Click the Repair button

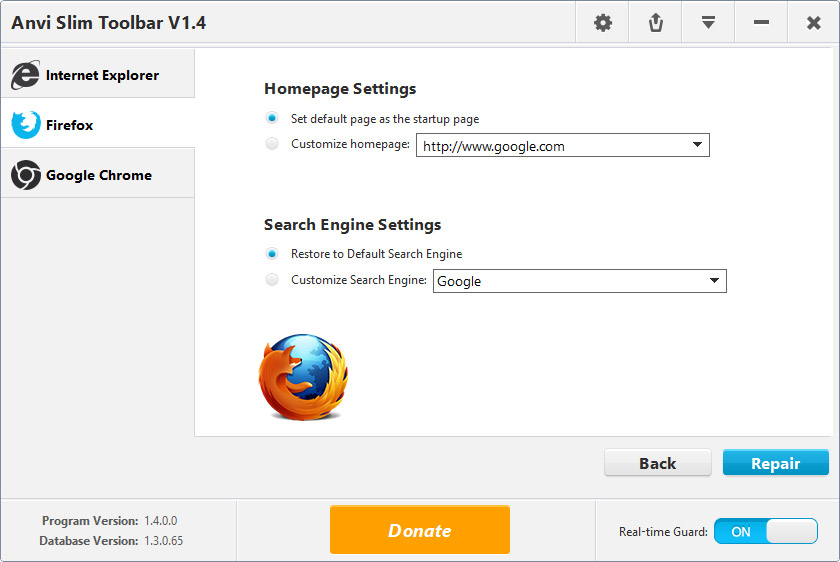point(775,463)
